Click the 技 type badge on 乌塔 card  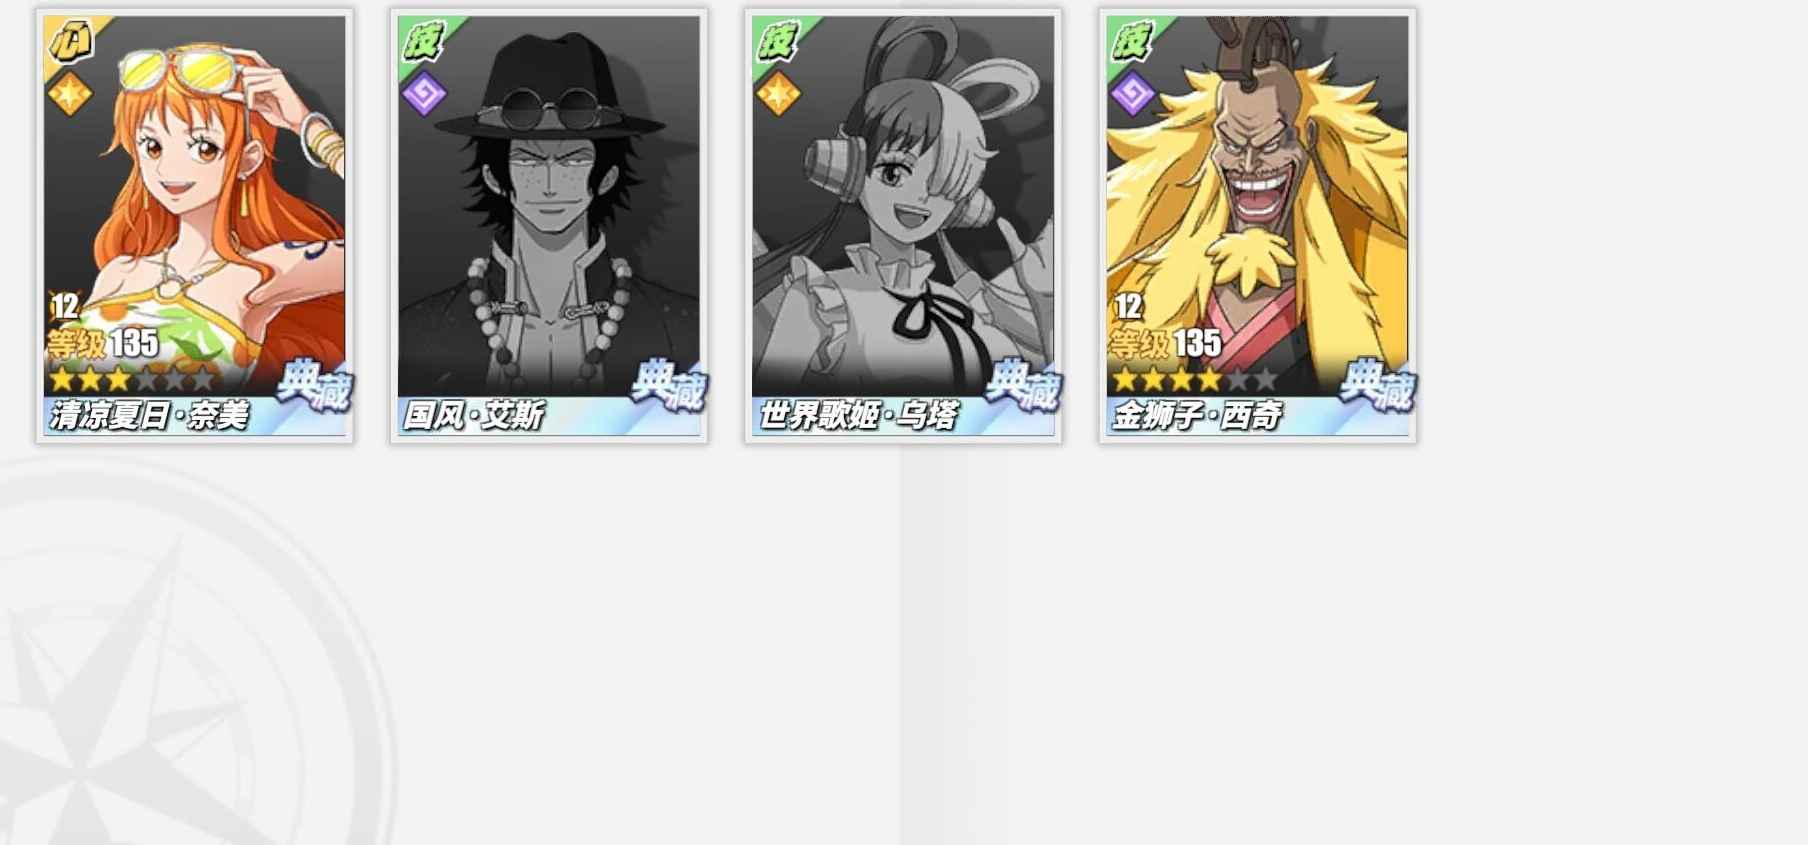coord(777,41)
